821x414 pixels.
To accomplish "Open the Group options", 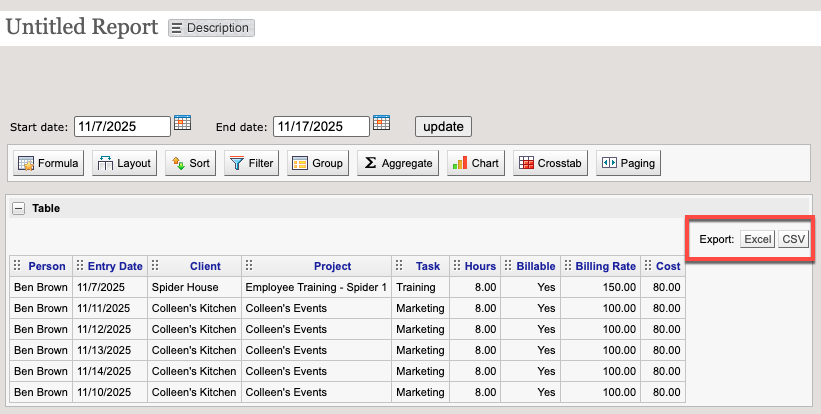I will (318, 163).
